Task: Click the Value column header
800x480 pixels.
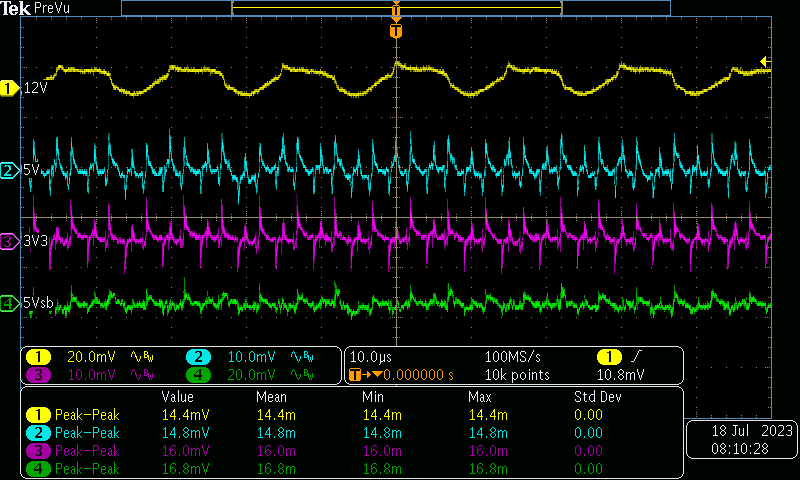Action: point(178,397)
